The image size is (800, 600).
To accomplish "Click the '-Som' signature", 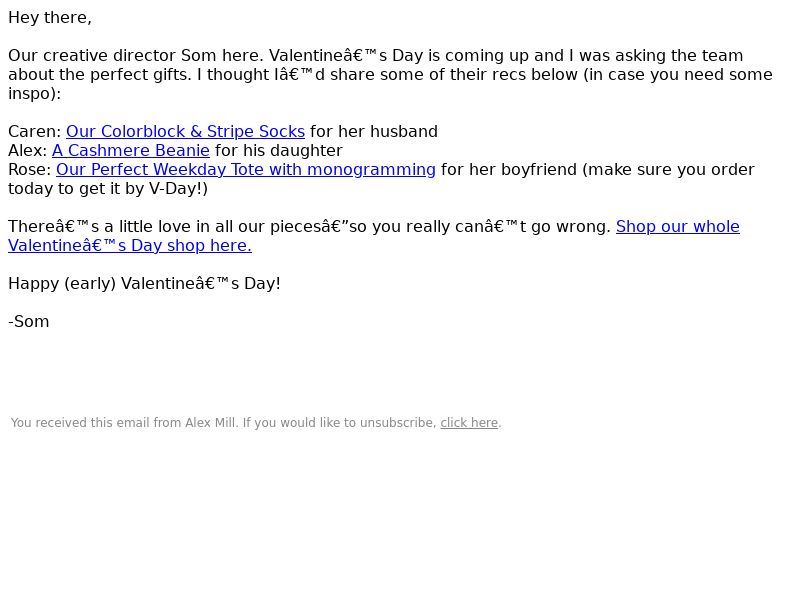I will [29, 322].
